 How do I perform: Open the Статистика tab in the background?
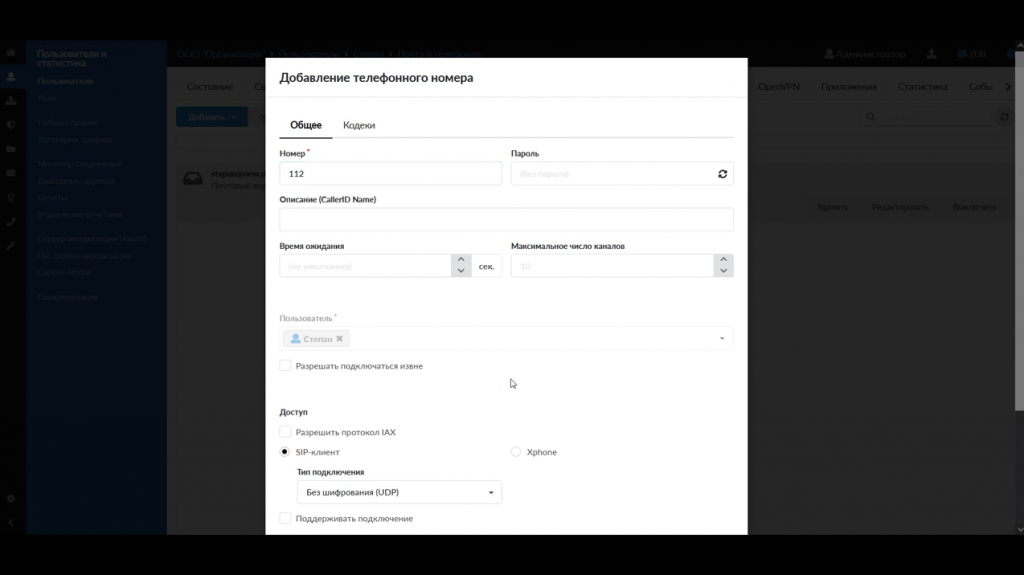tap(922, 86)
